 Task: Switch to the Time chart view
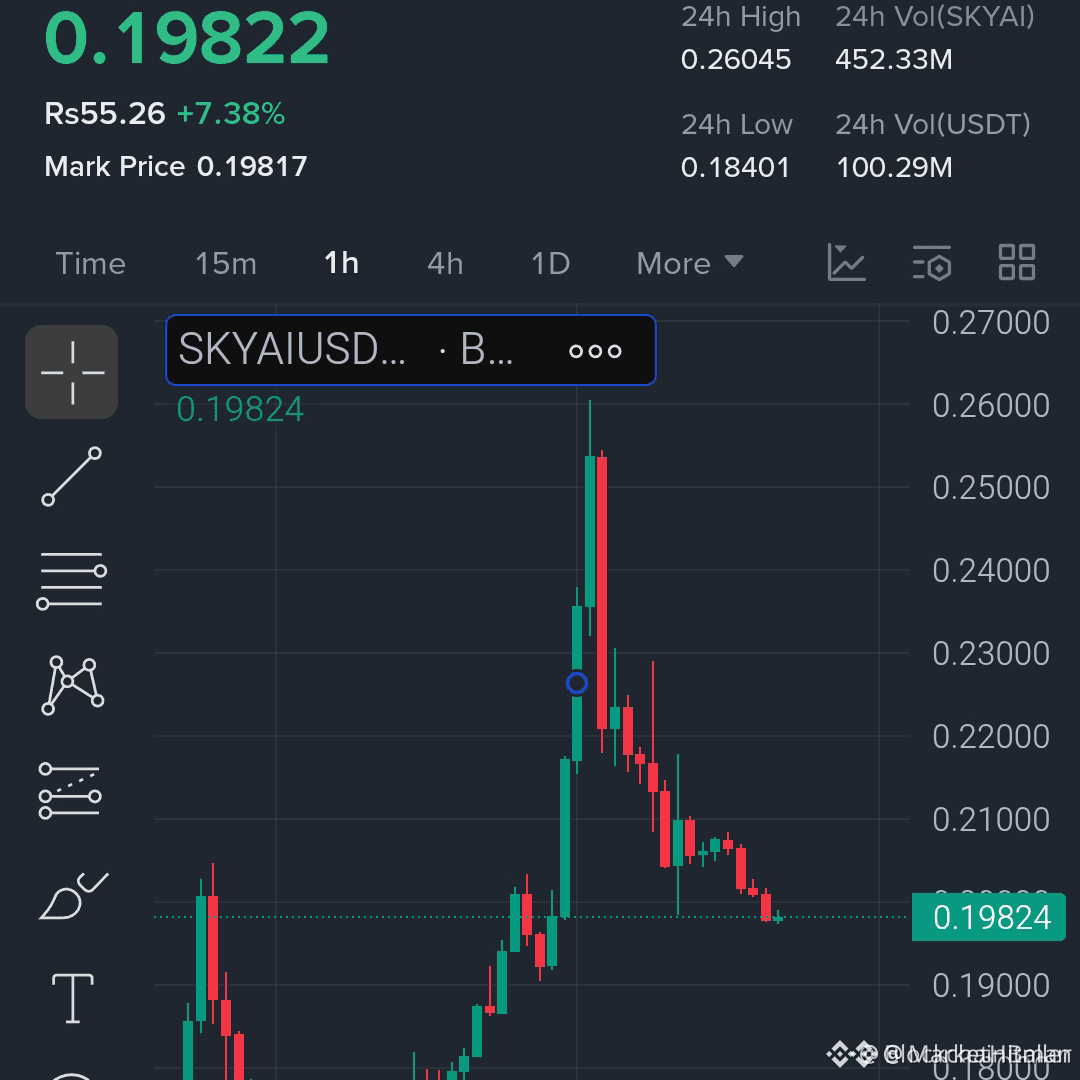point(90,264)
